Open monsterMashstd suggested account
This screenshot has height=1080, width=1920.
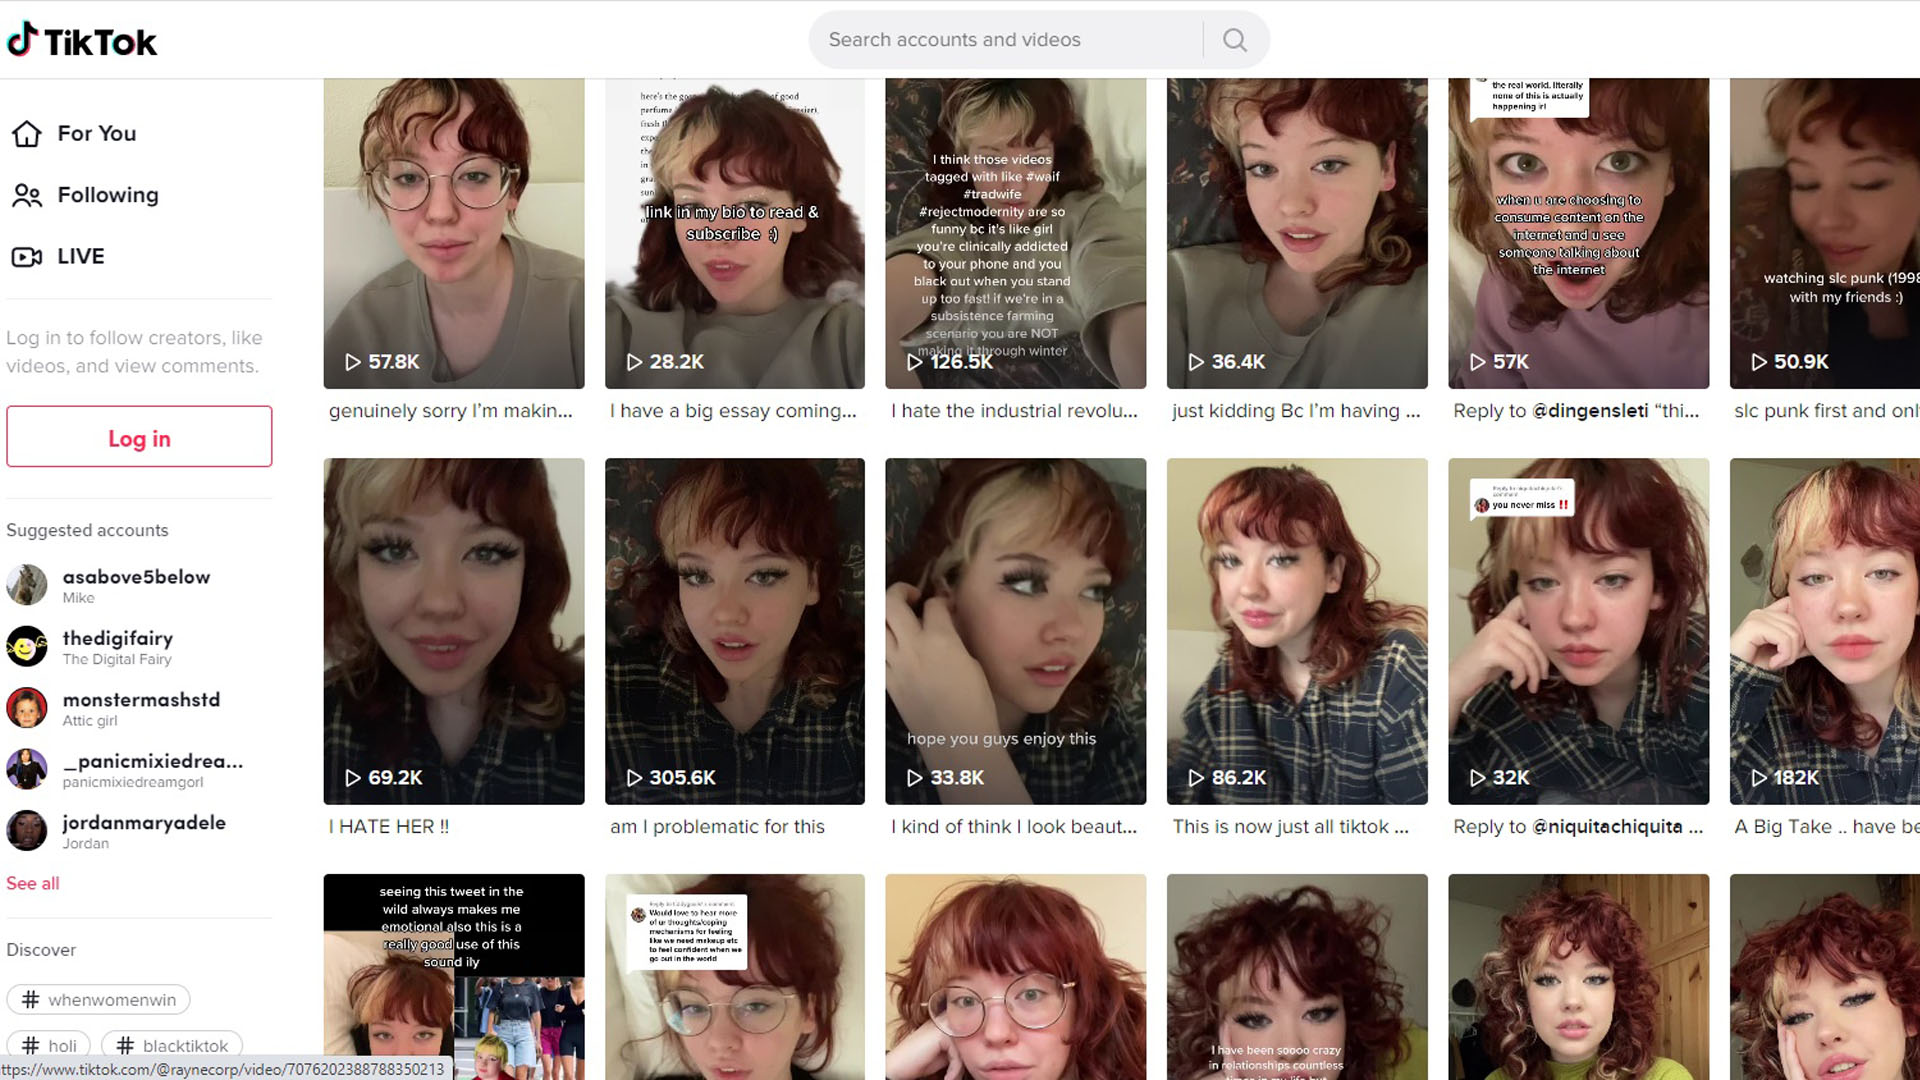click(141, 708)
